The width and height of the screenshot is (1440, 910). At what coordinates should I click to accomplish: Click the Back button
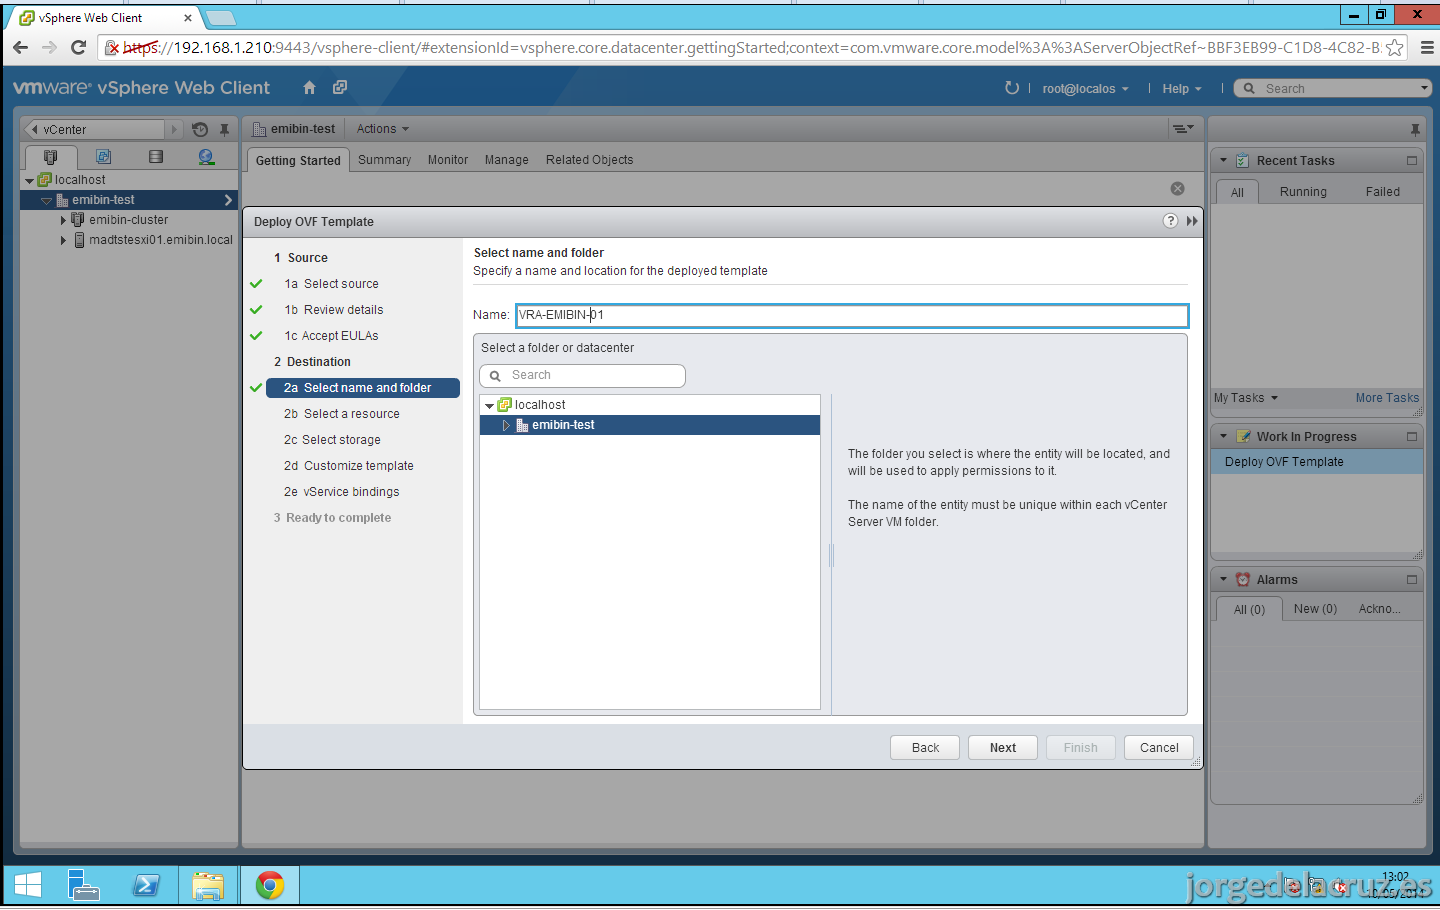coord(925,748)
